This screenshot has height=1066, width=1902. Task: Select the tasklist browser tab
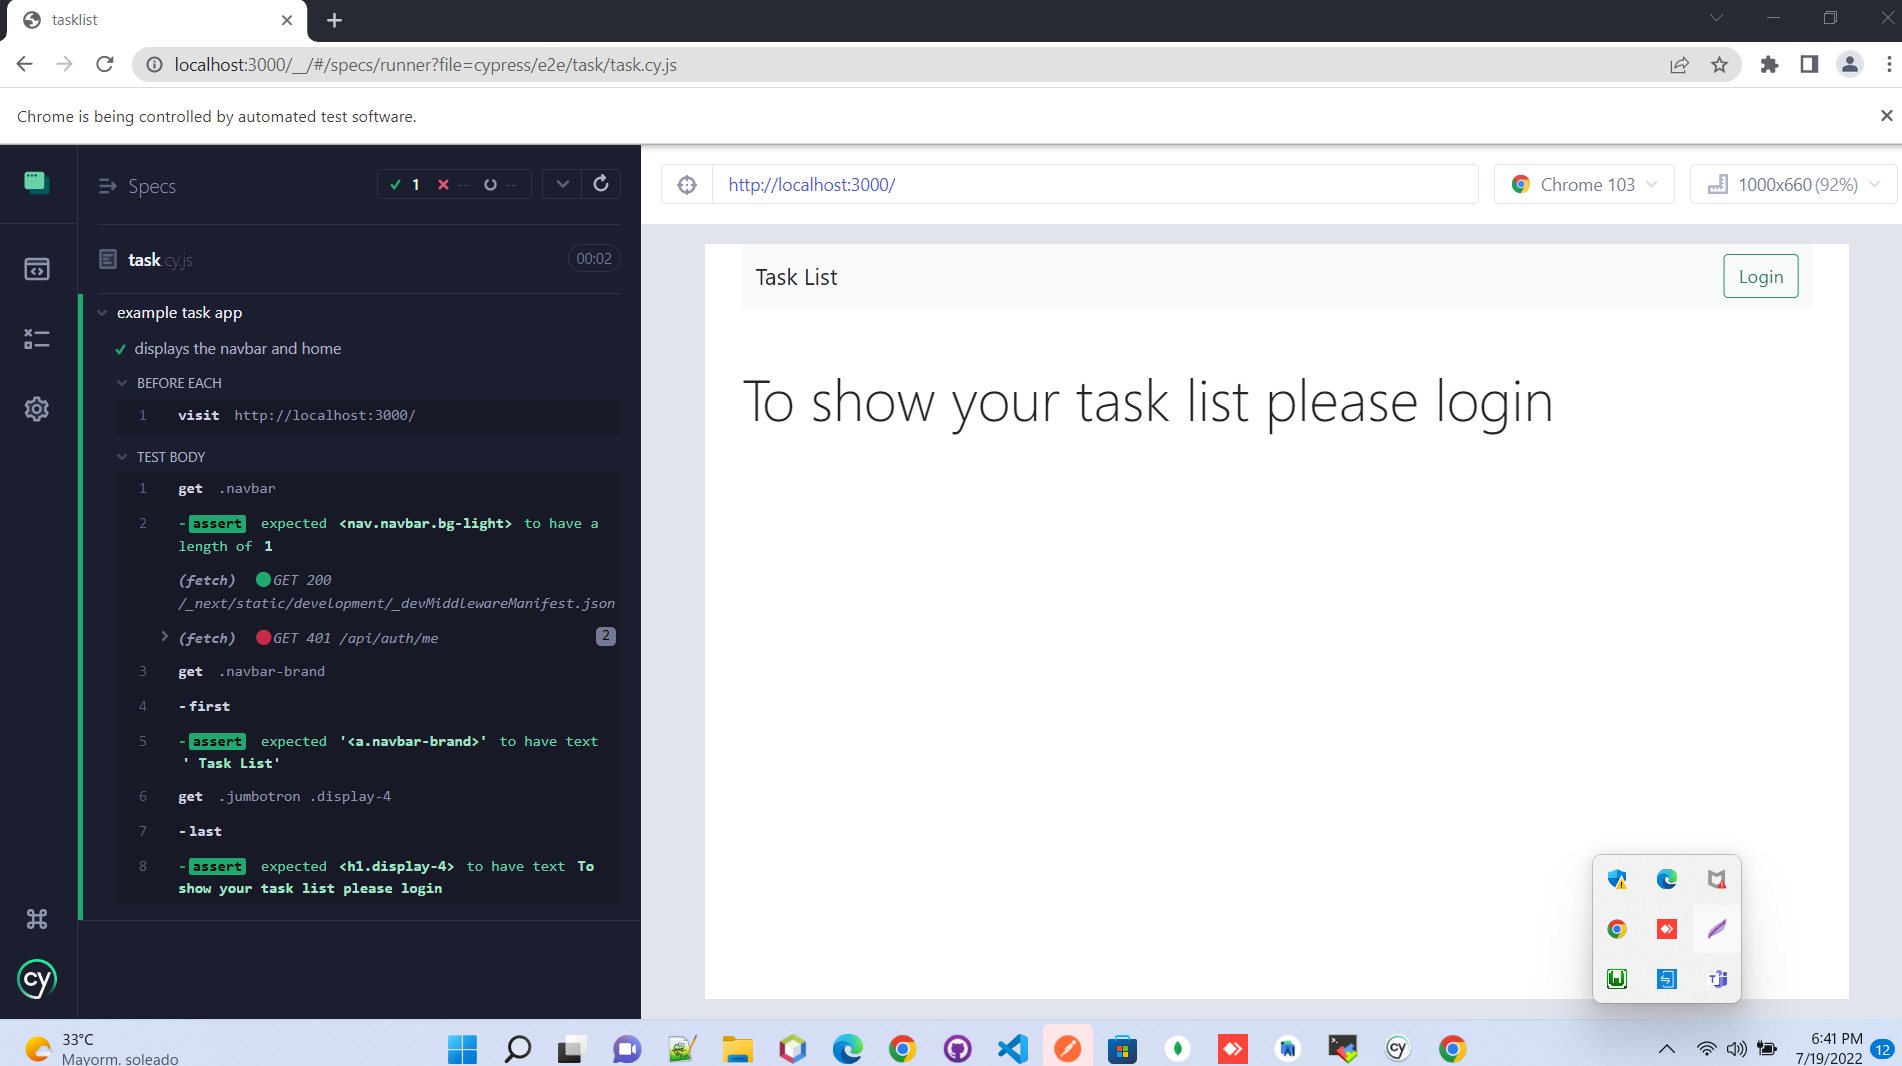[157, 20]
